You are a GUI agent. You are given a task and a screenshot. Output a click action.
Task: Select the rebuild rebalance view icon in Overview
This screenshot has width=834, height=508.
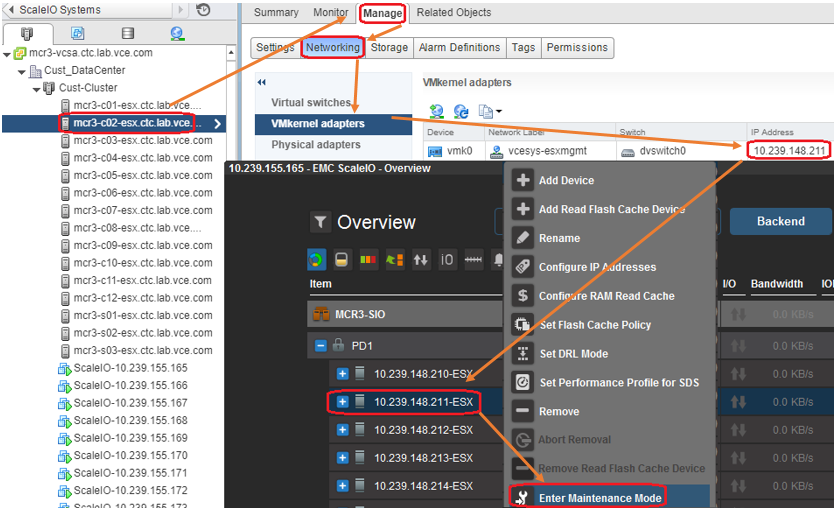pyautogui.click(x=394, y=260)
